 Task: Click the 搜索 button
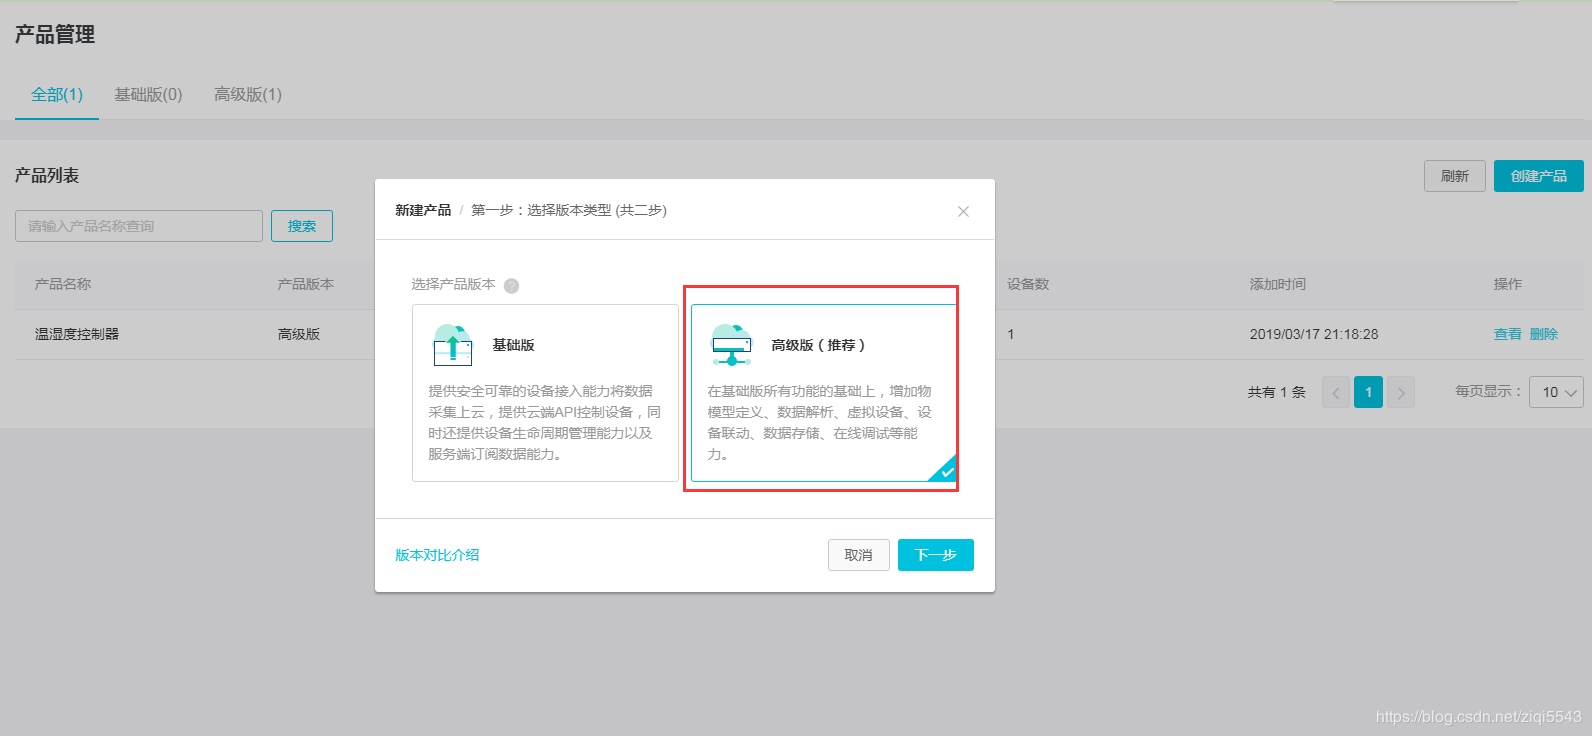click(302, 226)
